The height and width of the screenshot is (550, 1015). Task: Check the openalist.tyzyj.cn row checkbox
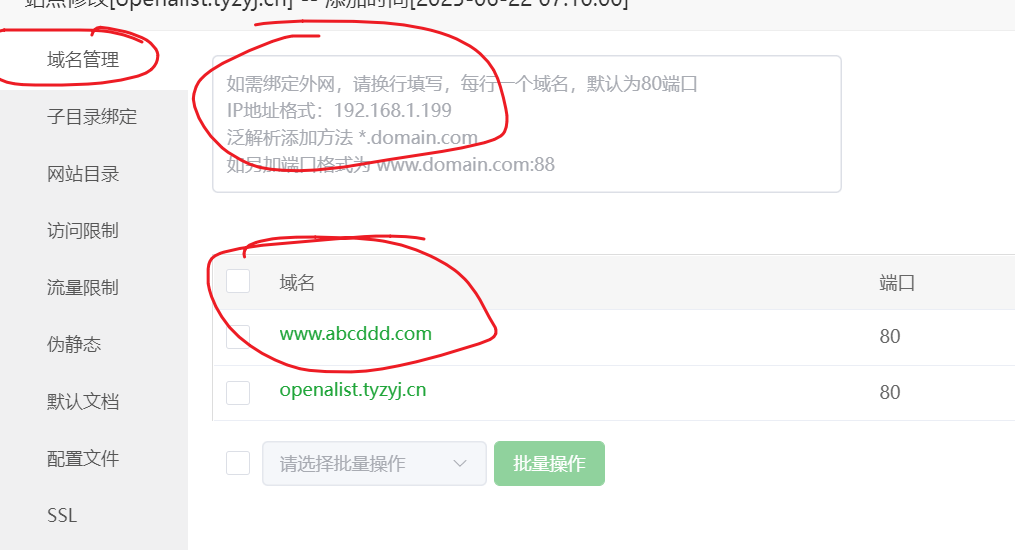tap(238, 392)
